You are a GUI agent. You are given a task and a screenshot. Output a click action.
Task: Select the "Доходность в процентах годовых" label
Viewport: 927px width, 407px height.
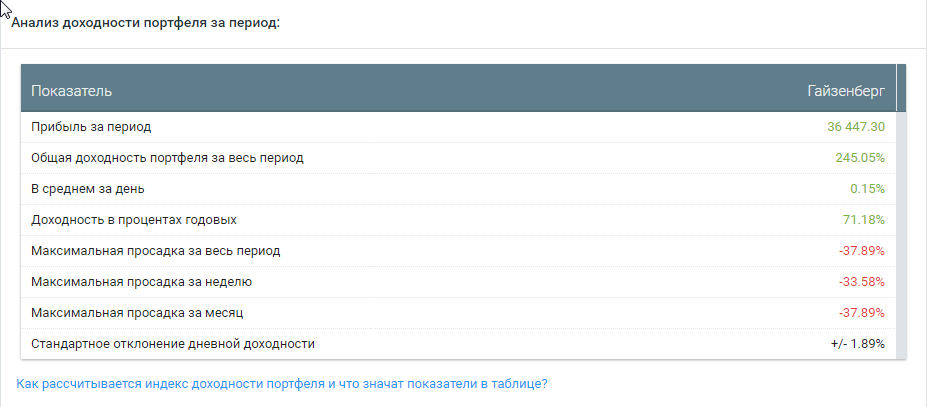coord(134,219)
